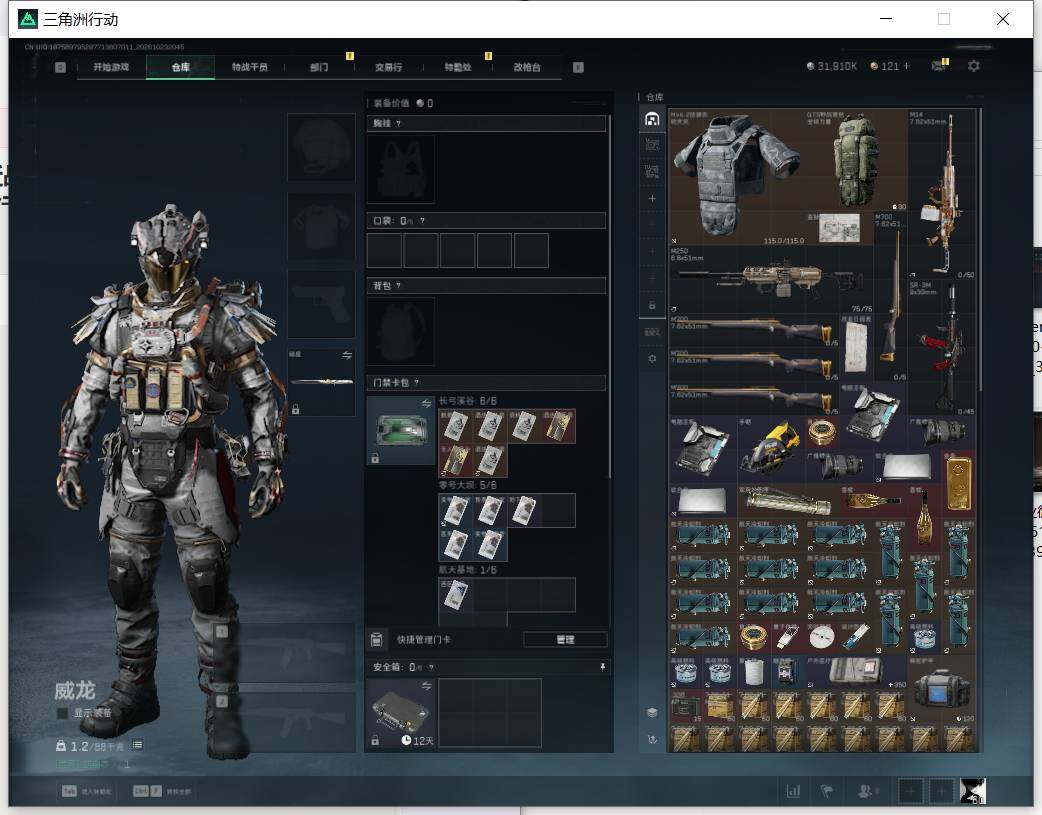Click the 管理 button for keycards
Image resolution: width=1042 pixels, height=815 pixels.
[x=565, y=640]
